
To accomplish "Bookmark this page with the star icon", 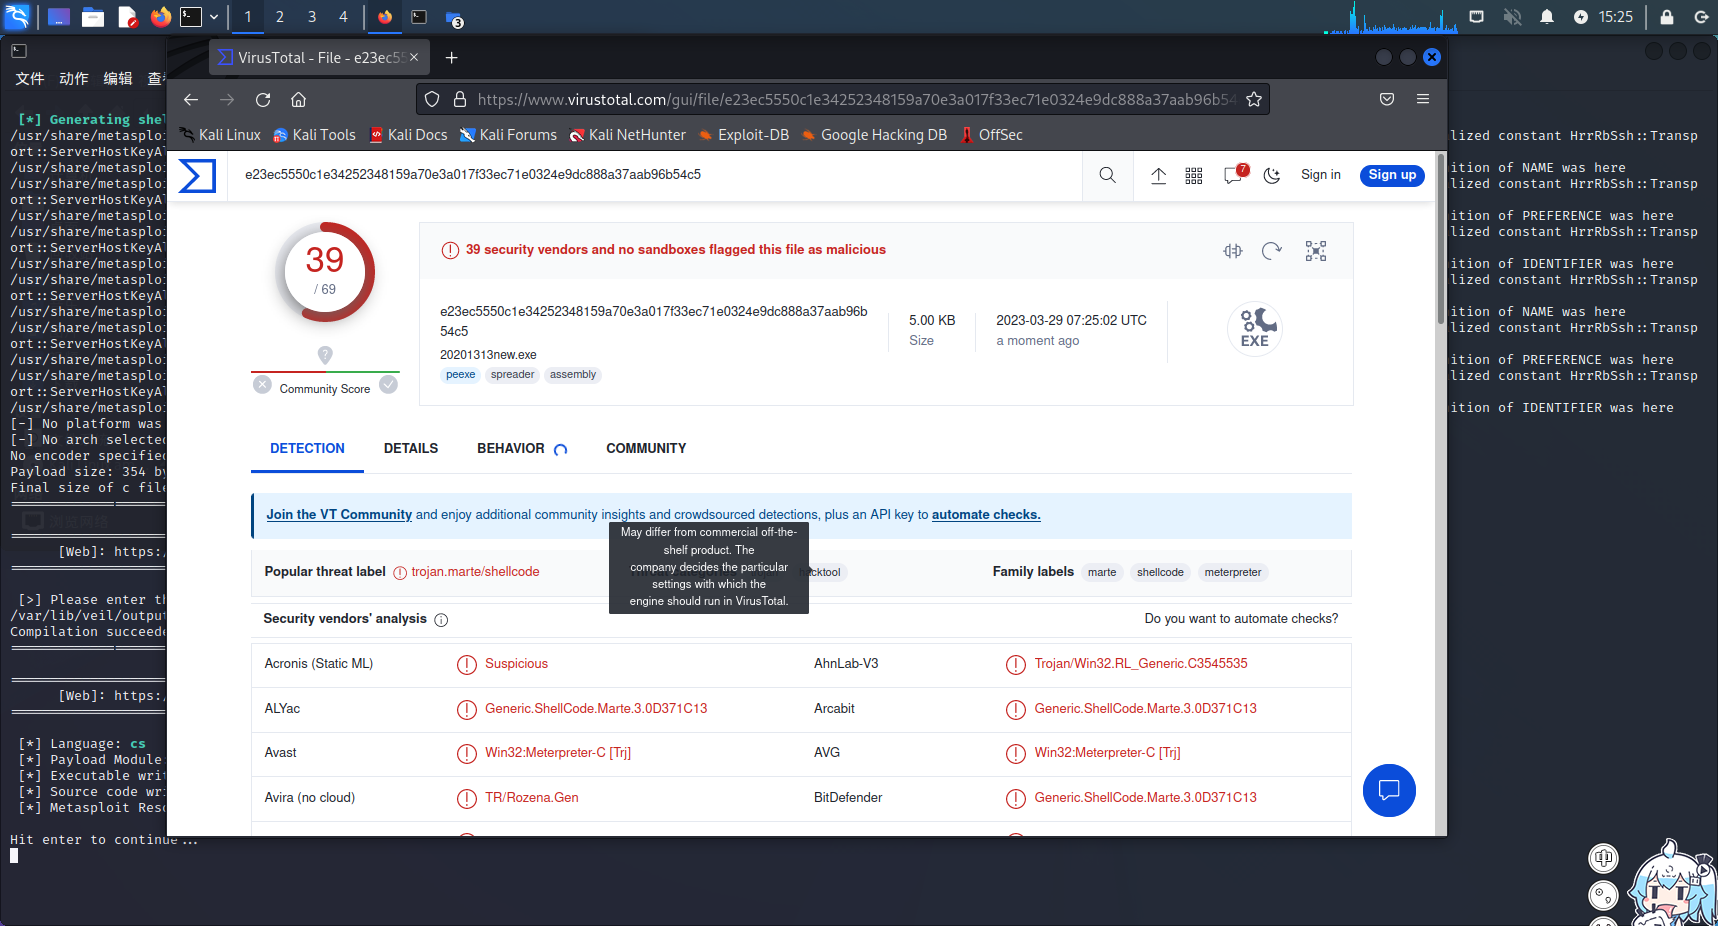I will (1254, 100).
